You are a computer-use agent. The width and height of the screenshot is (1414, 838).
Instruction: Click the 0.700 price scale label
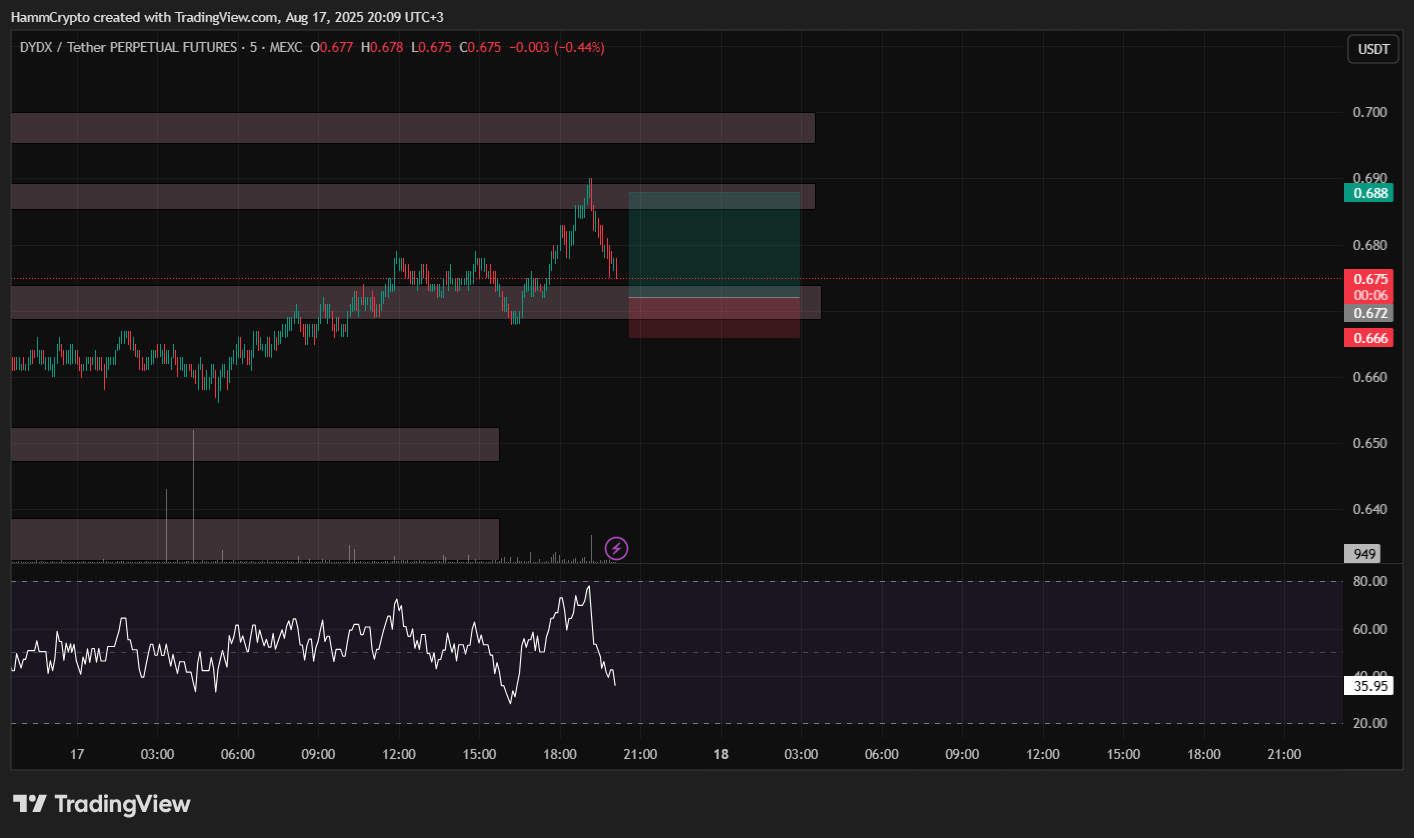tap(1370, 112)
